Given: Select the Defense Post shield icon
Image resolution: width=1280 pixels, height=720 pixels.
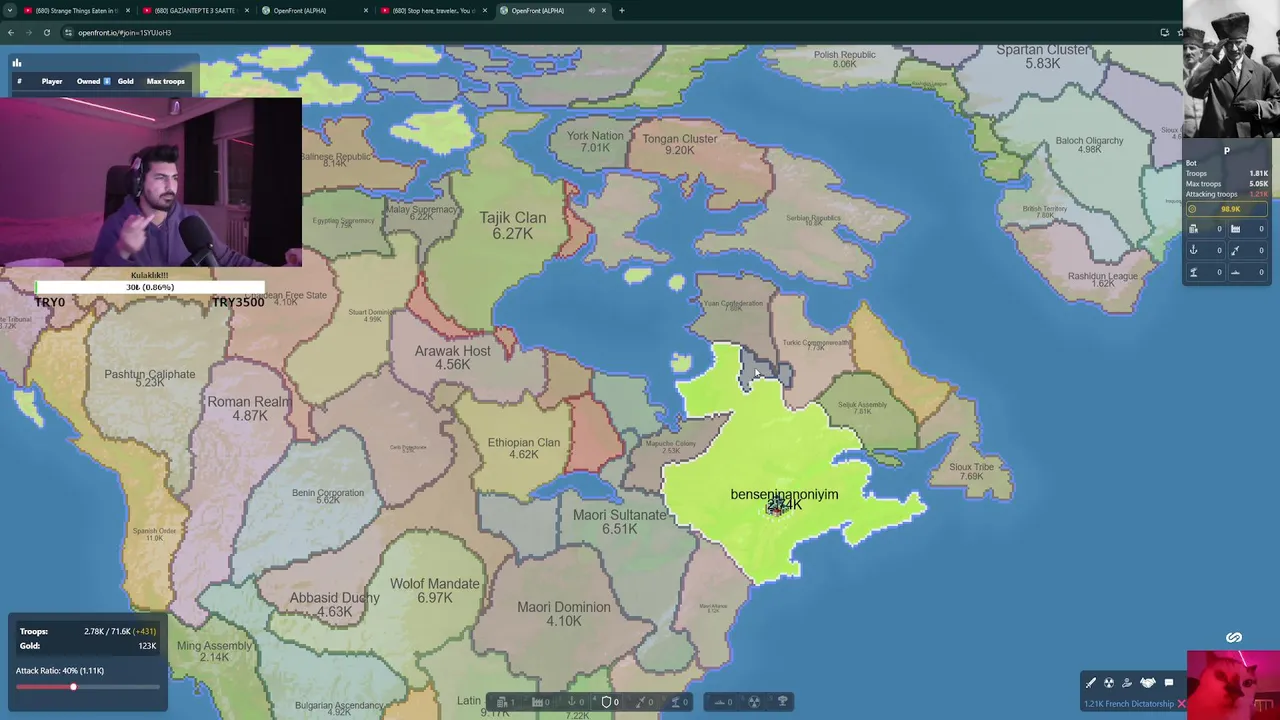Looking at the screenshot, I should pos(606,702).
